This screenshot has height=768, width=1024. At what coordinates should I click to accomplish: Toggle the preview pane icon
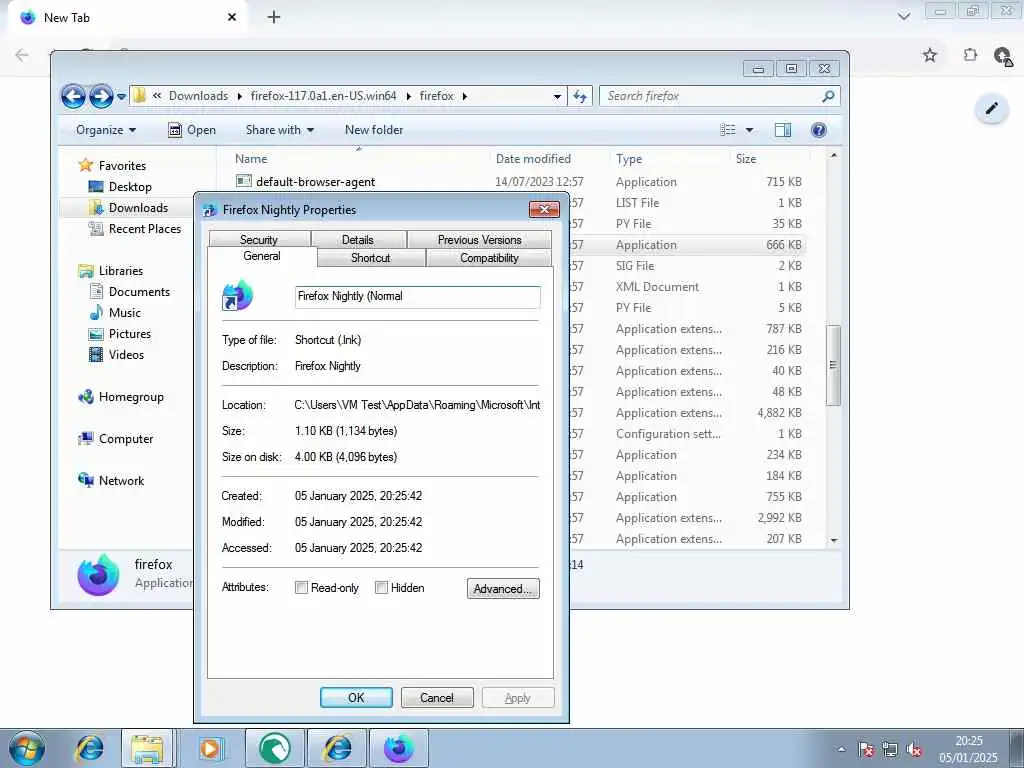pyautogui.click(x=782, y=130)
